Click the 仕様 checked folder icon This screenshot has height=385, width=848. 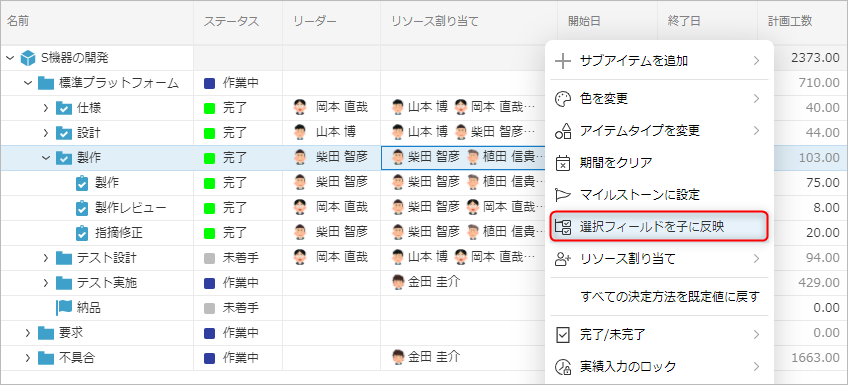64,108
